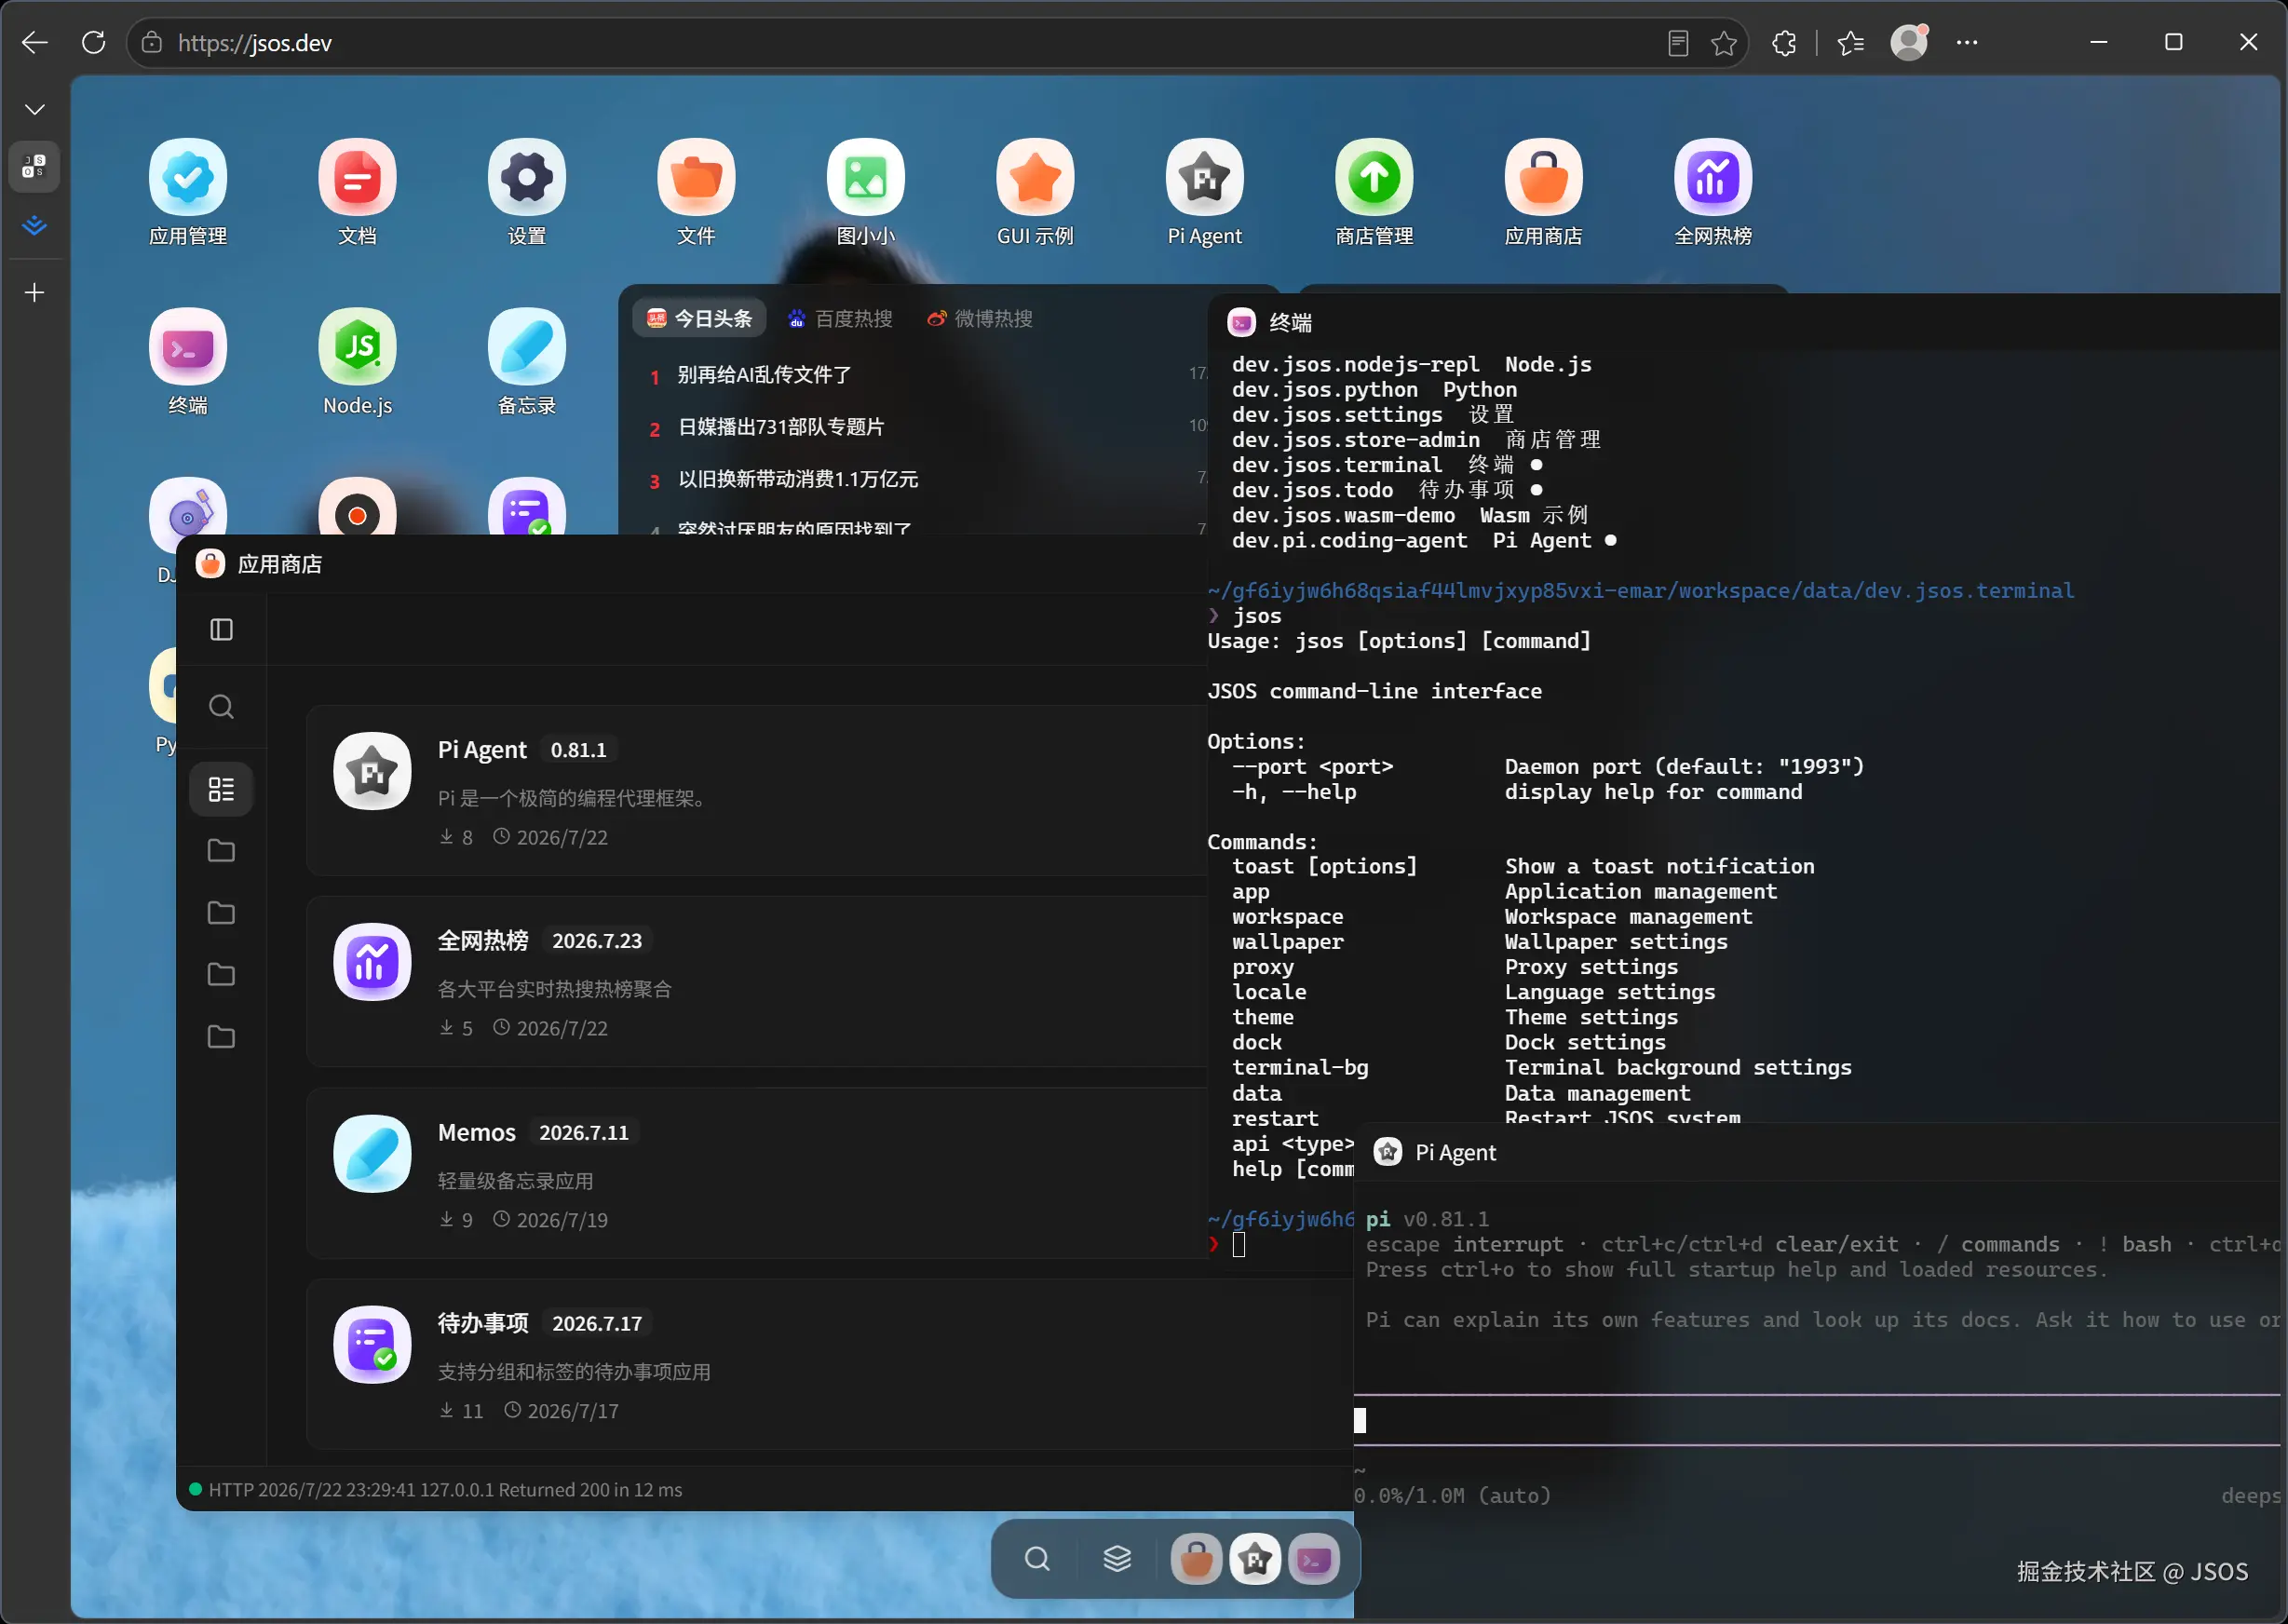Select the 百度热搜 tab

[840, 318]
